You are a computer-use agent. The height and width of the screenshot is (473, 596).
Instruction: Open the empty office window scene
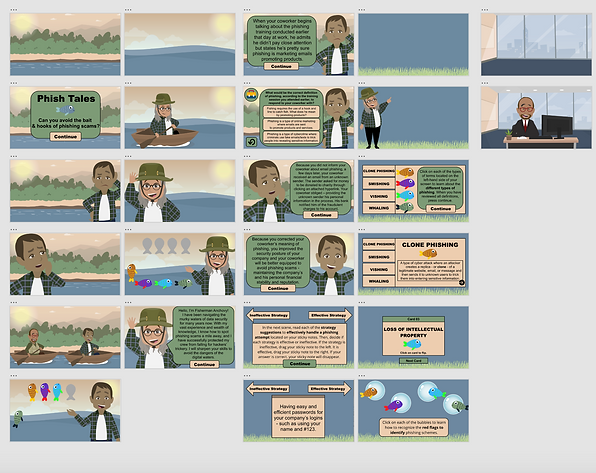(536, 44)
